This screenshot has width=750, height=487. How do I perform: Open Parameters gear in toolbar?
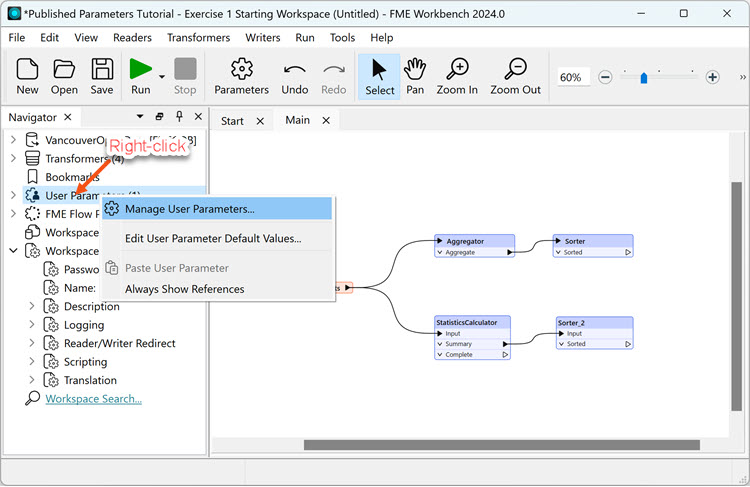click(242, 77)
